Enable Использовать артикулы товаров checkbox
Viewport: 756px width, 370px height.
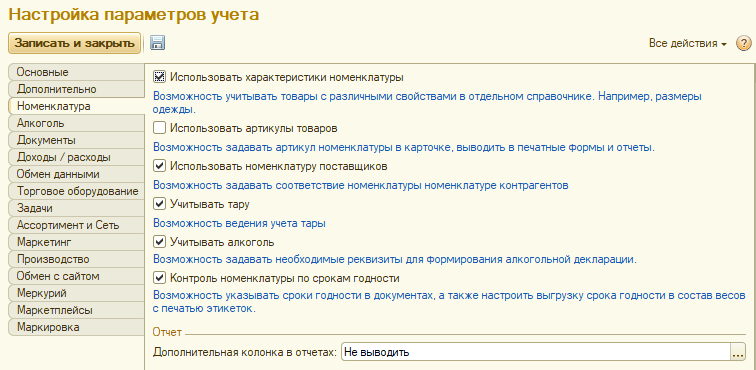[159, 128]
